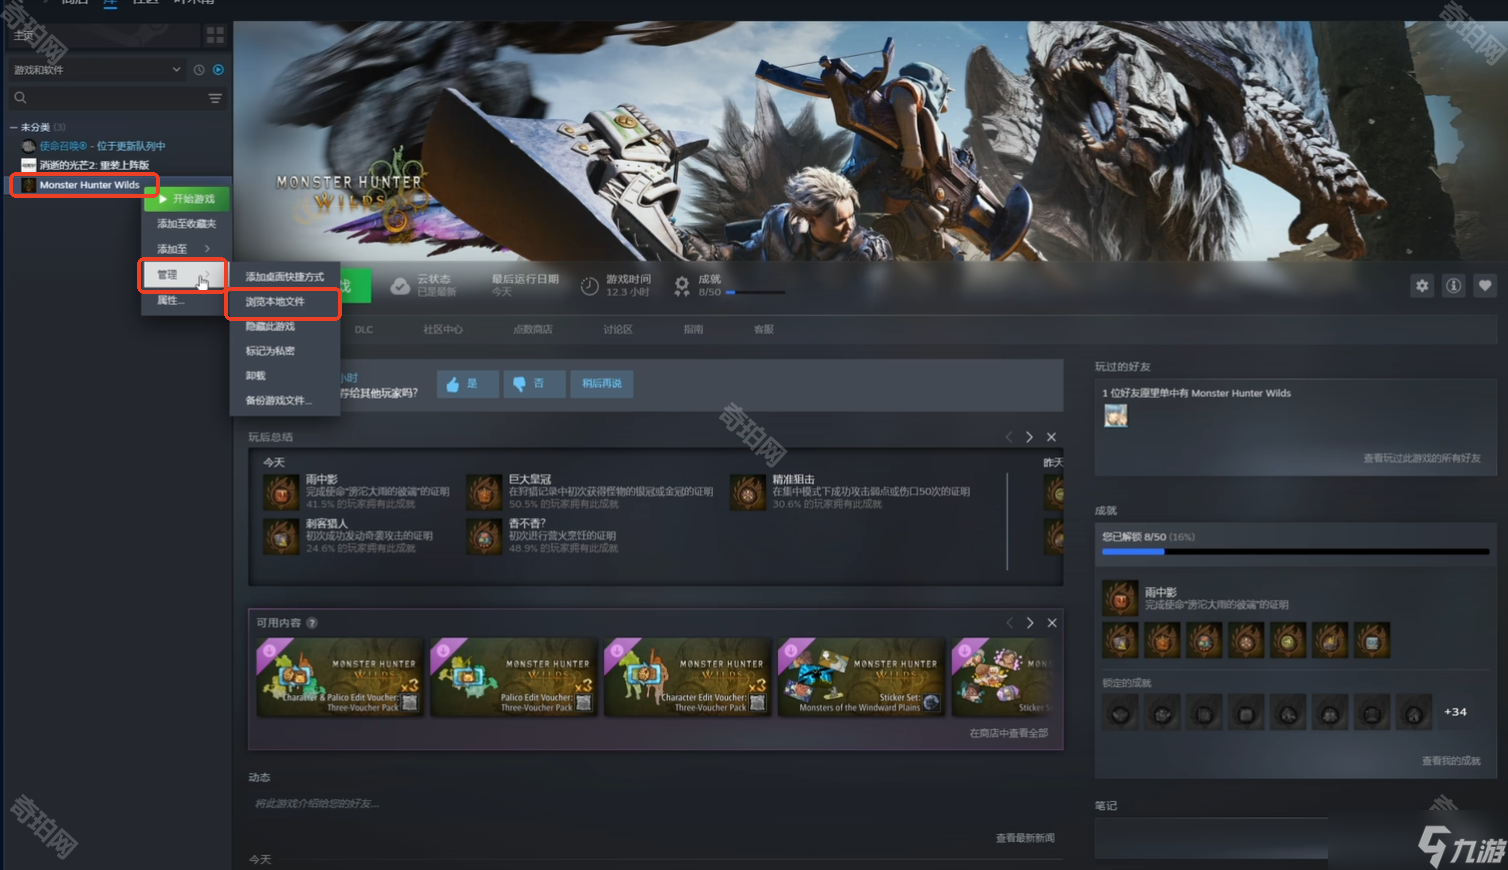
Task: Click the 雨中影 achievement icon in summary
Action: pyautogui.click(x=281, y=493)
